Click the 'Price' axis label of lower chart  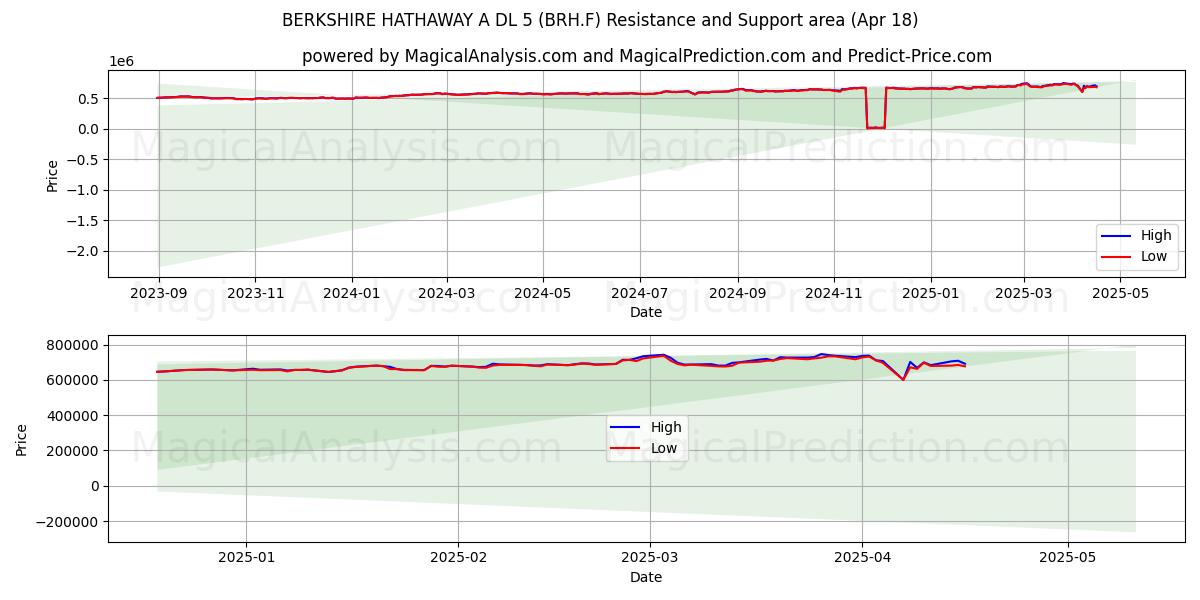point(21,439)
